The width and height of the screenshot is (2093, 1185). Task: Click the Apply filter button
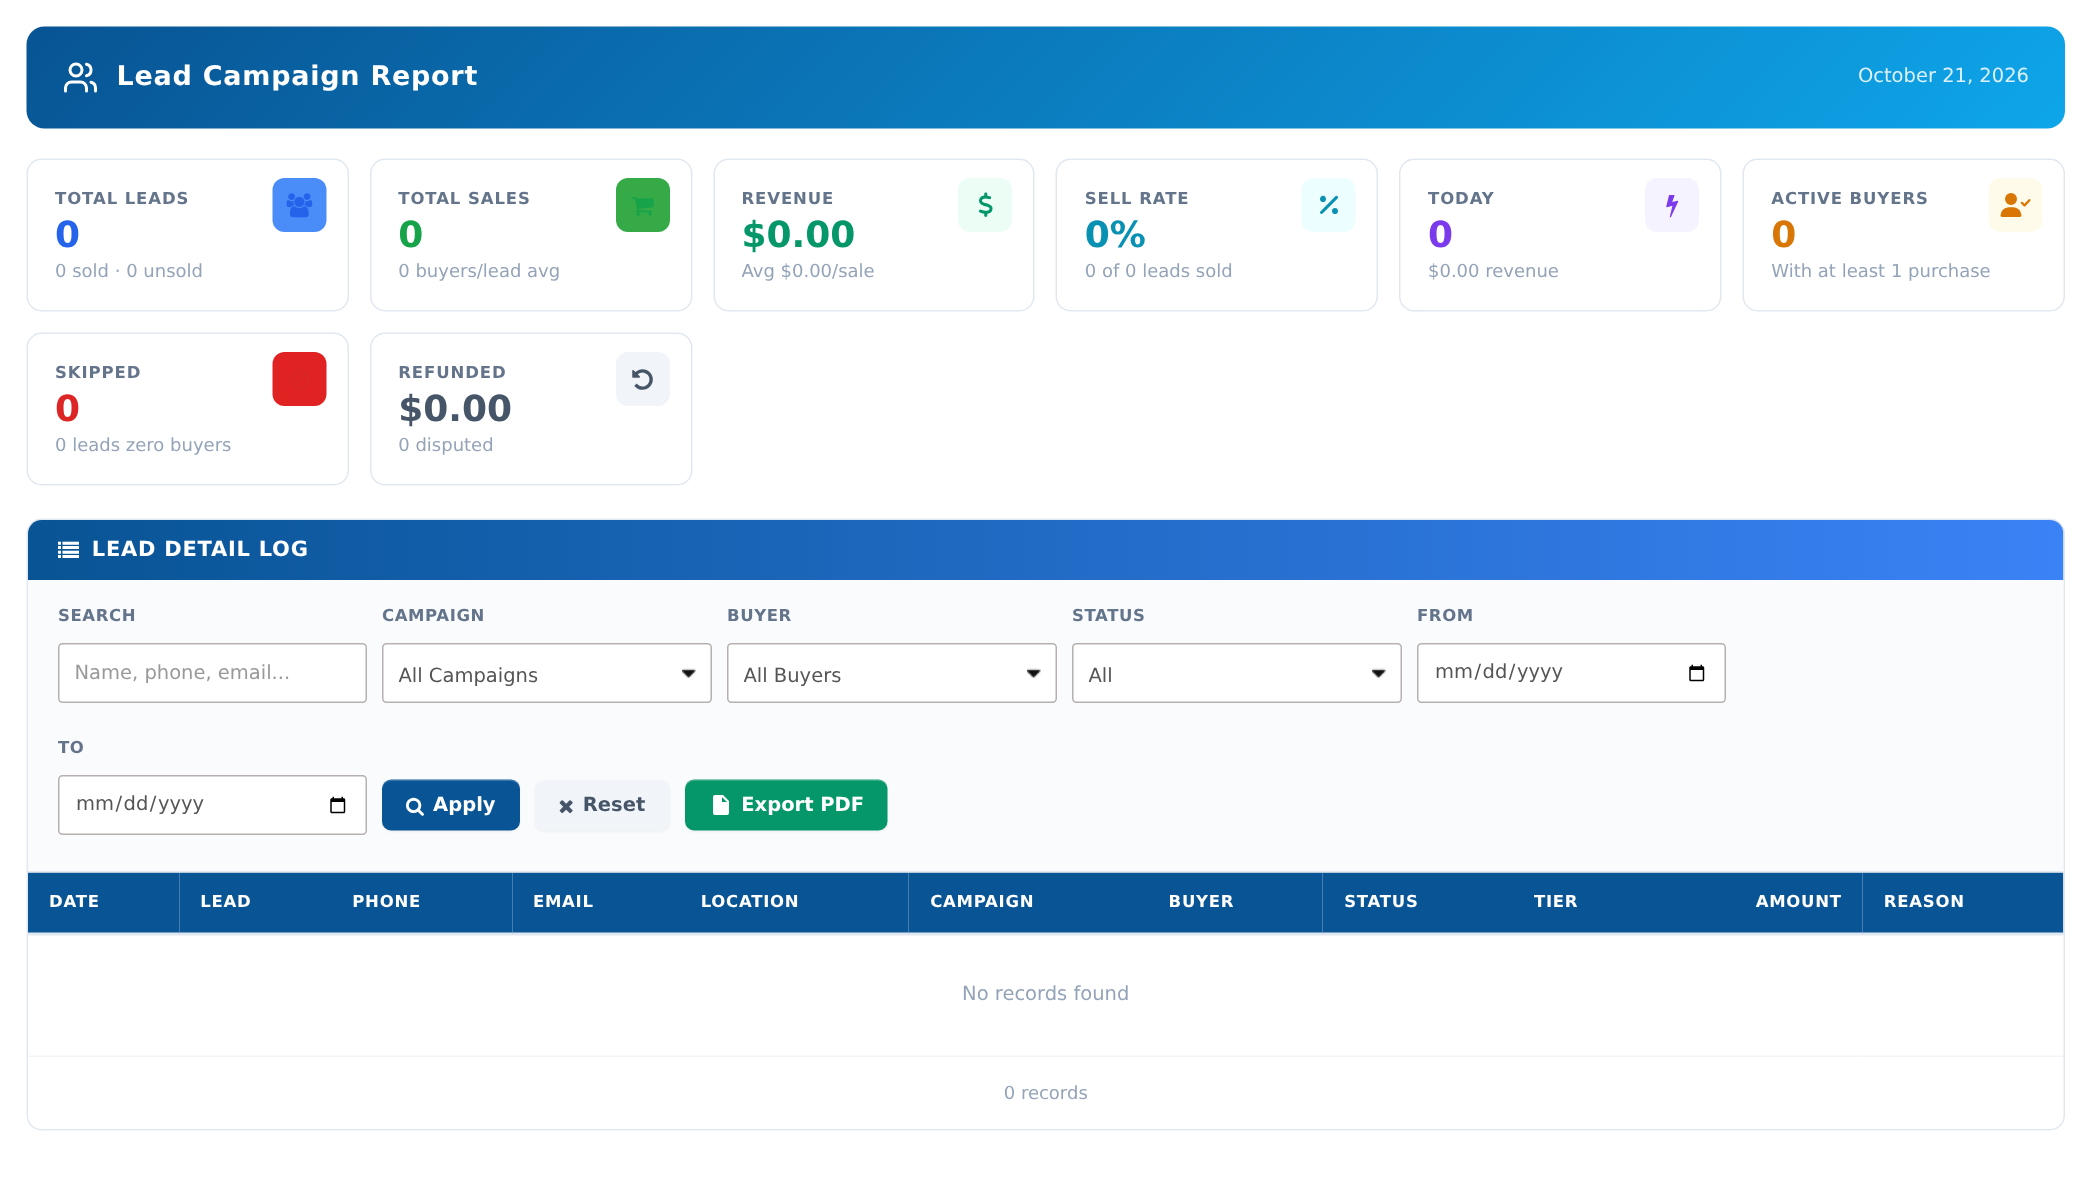click(x=450, y=805)
